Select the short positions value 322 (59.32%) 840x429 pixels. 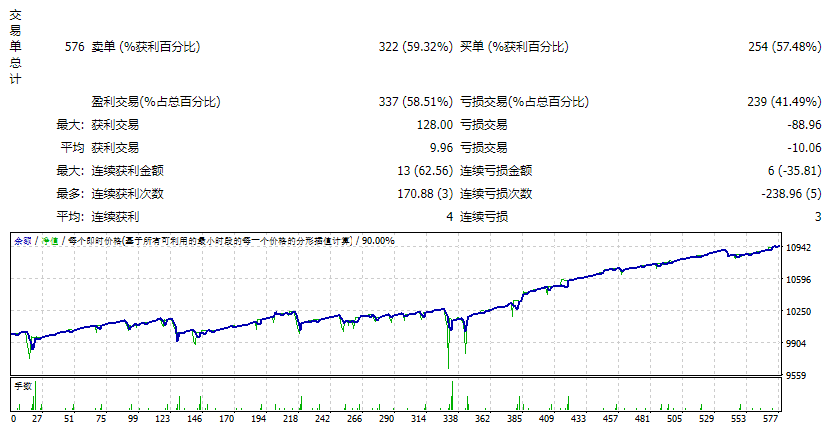click(x=416, y=47)
